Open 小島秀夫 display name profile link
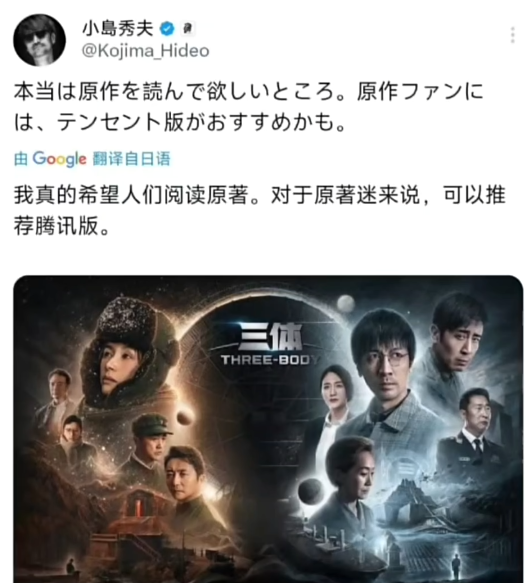The width and height of the screenshot is (529, 583). point(117,28)
